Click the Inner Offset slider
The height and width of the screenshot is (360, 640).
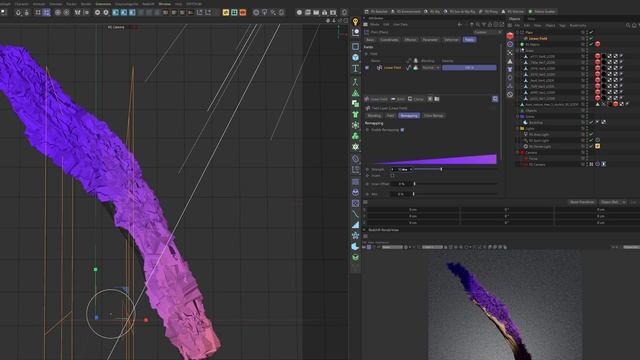coord(456,184)
